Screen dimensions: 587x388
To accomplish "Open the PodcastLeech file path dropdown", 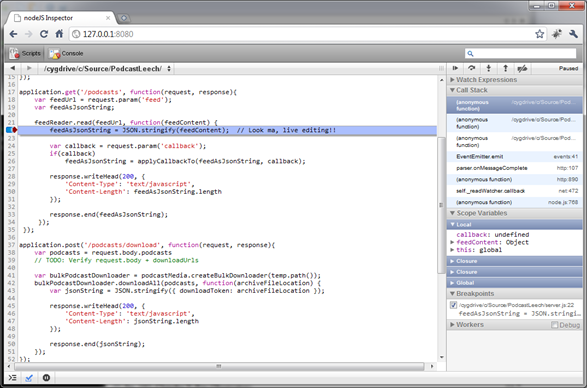I will click(108, 69).
